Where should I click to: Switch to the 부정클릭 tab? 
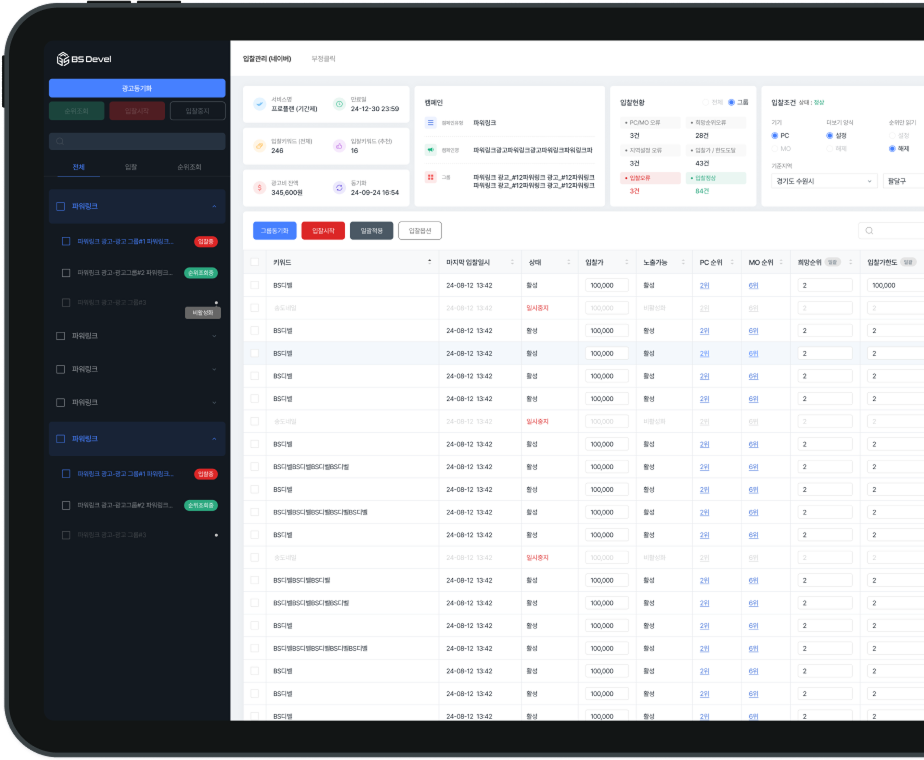pos(322,59)
